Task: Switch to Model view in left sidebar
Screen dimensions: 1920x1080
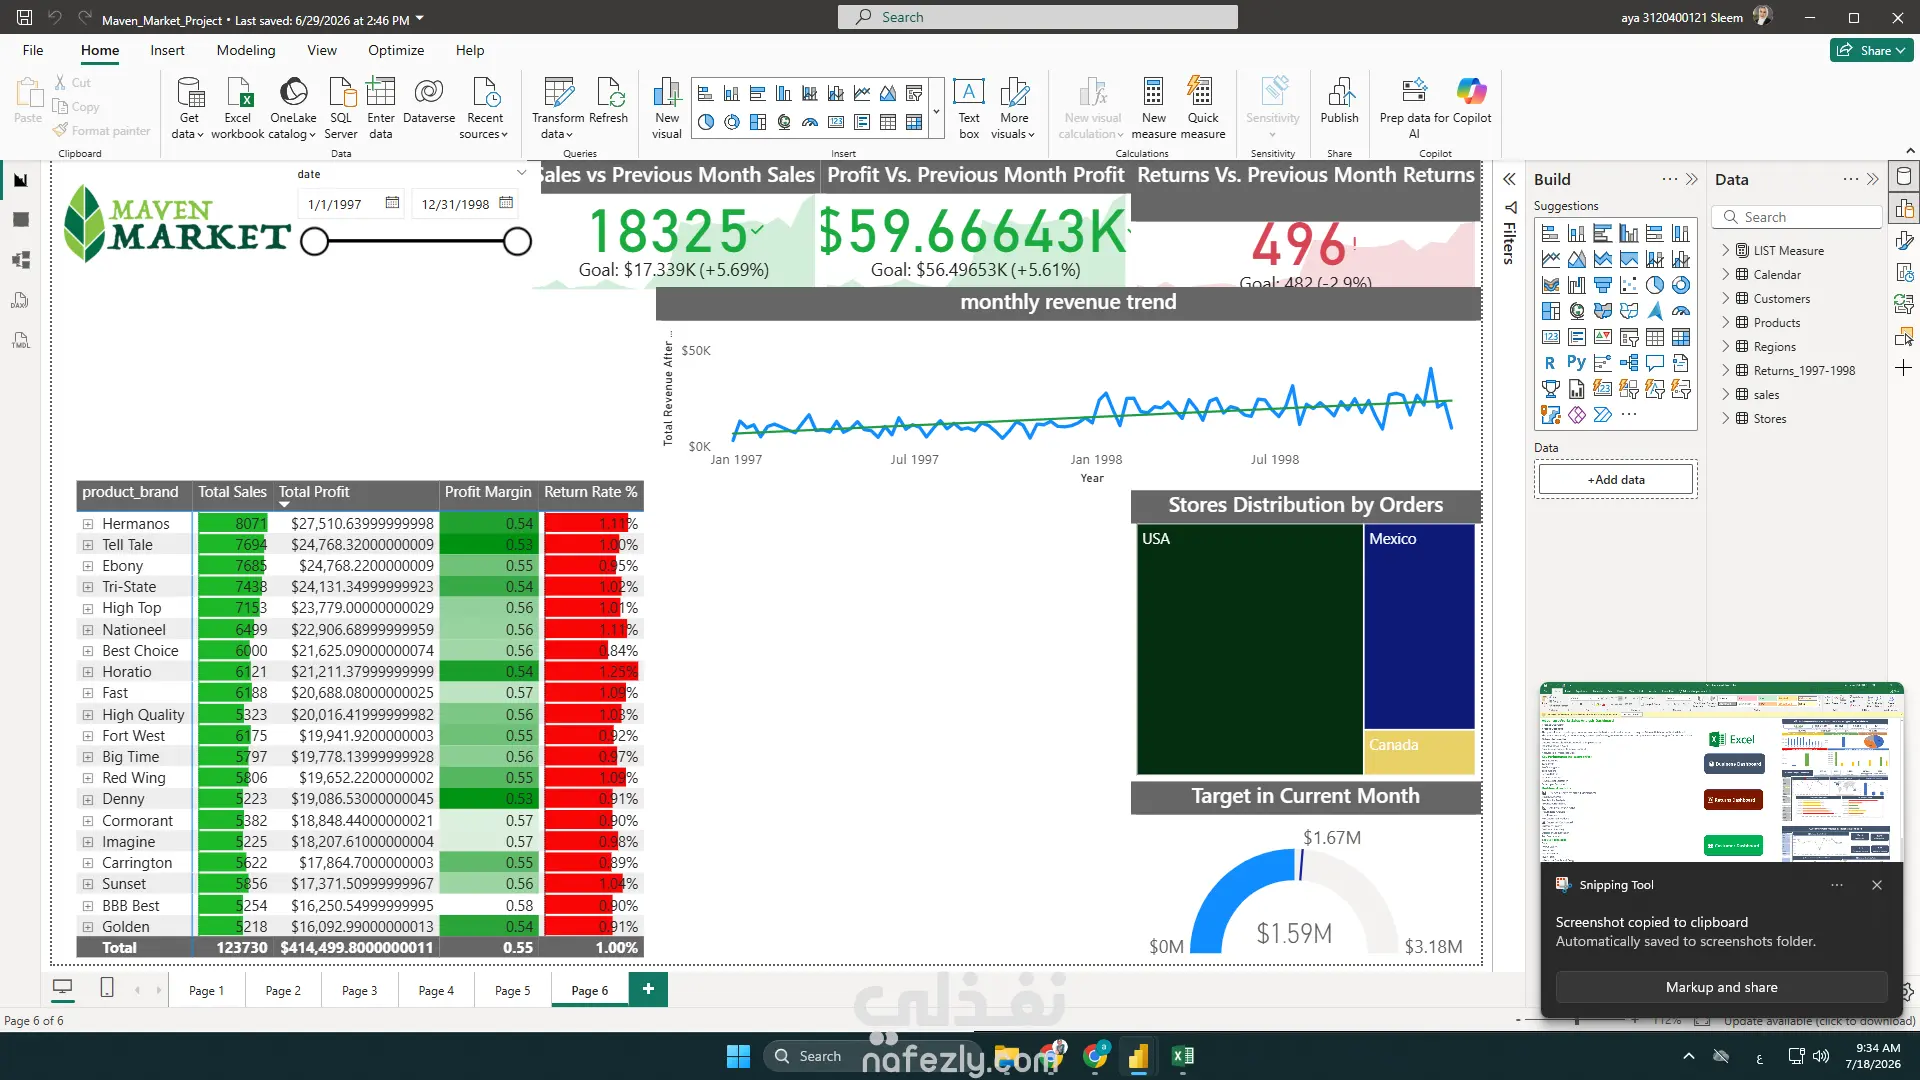Action: tap(21, 260)
